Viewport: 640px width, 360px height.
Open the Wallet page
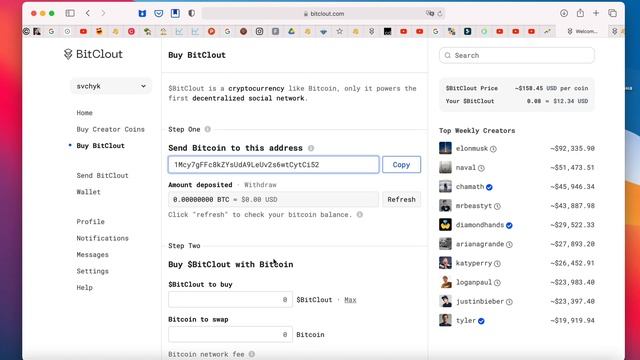coord(88,192)
